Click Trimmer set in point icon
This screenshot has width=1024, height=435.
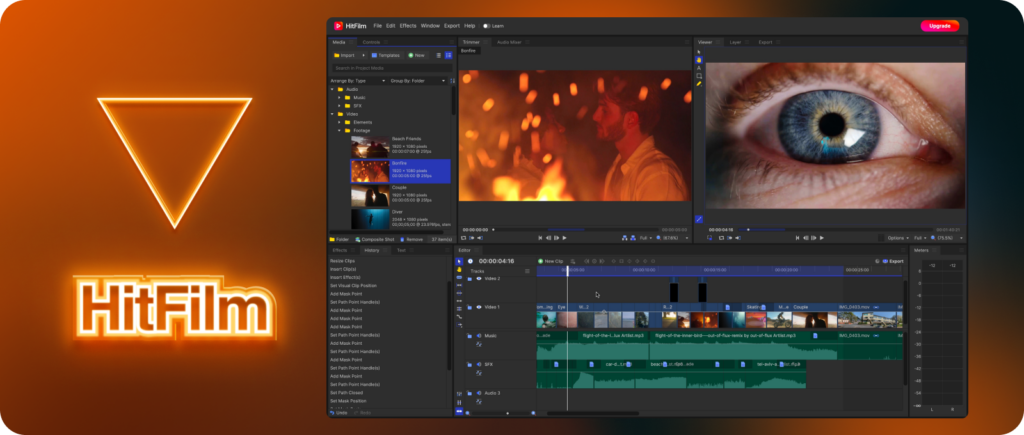point(472,238)
